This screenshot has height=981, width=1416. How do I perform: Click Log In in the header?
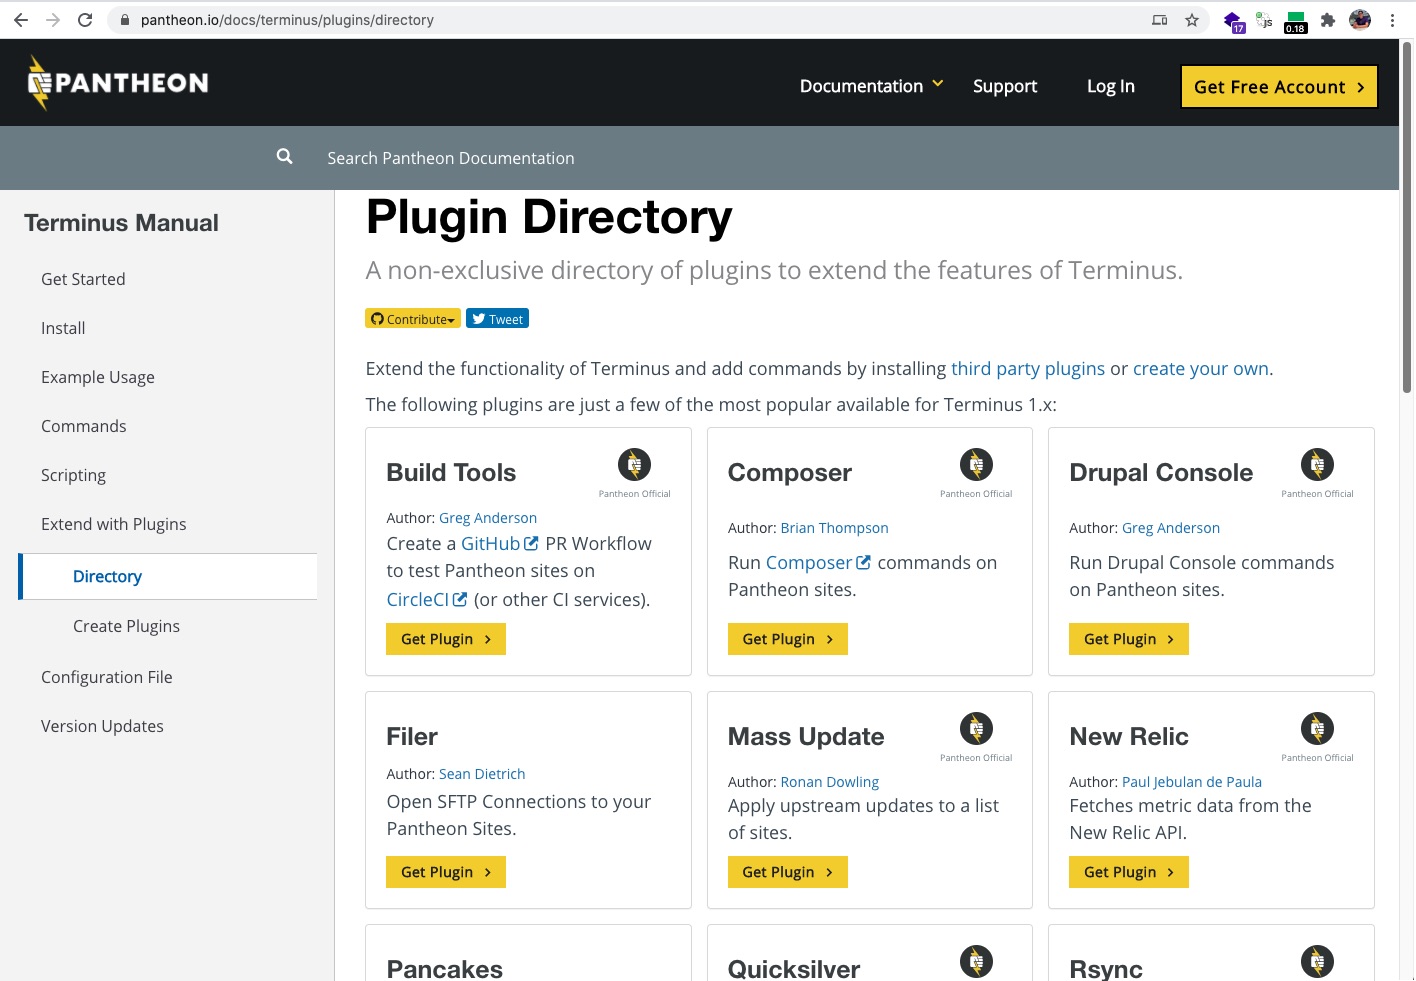click(1111, 86)
